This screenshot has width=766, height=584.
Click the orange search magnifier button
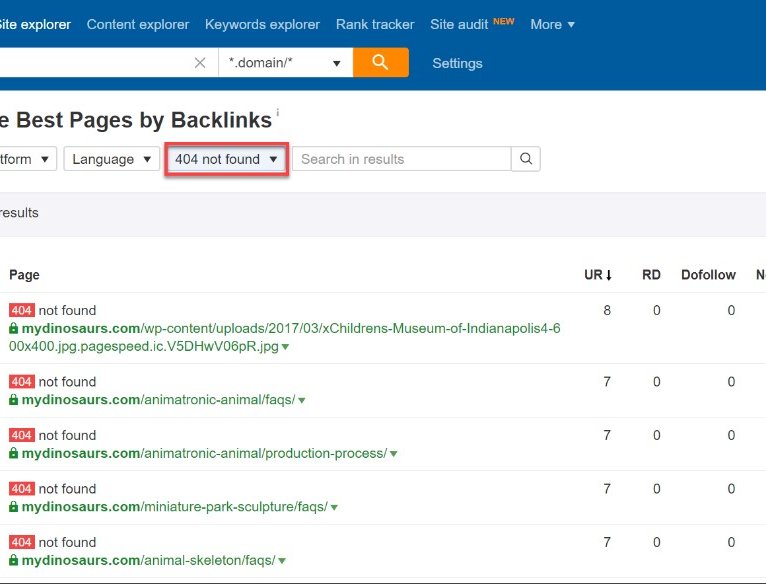(380, 63)
